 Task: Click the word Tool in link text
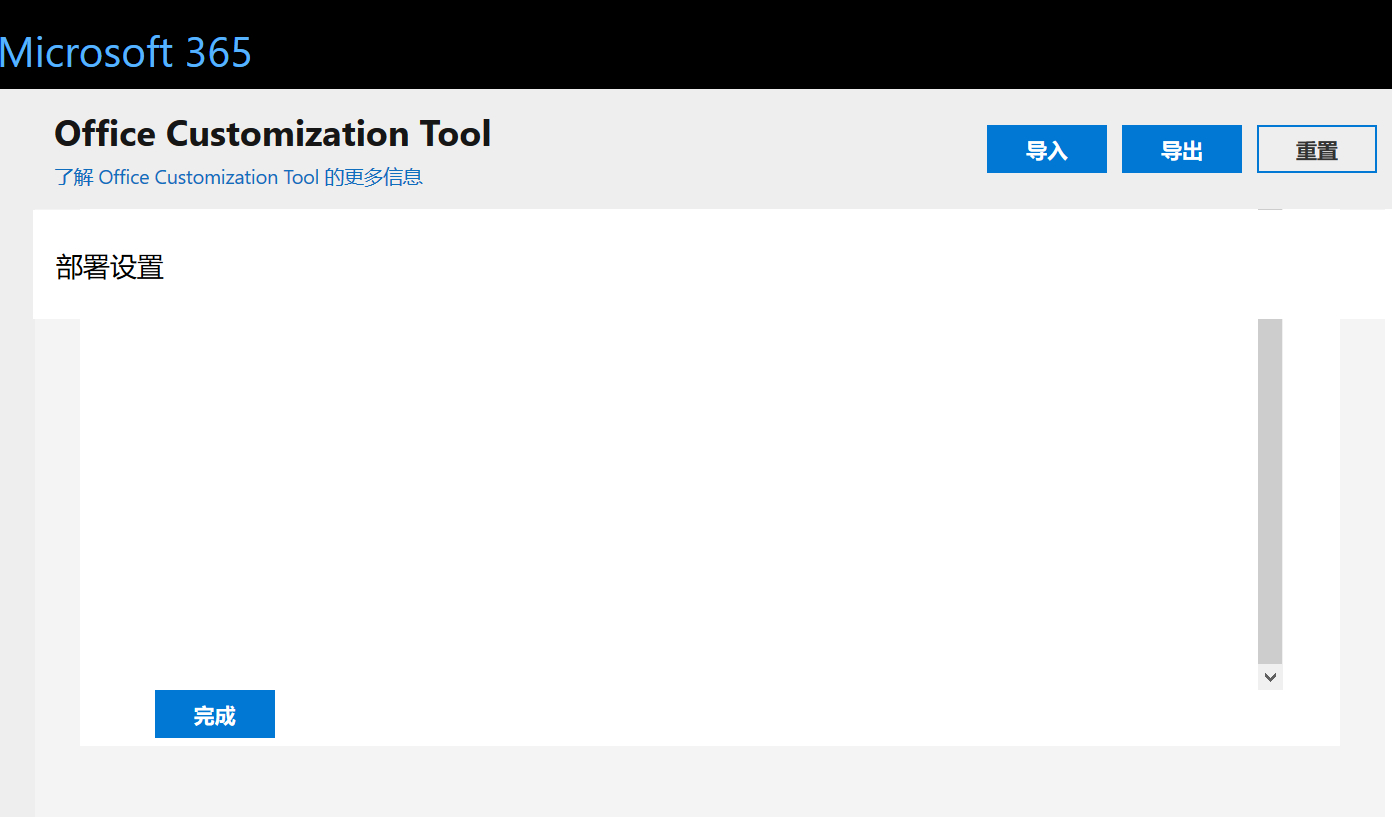300,177
